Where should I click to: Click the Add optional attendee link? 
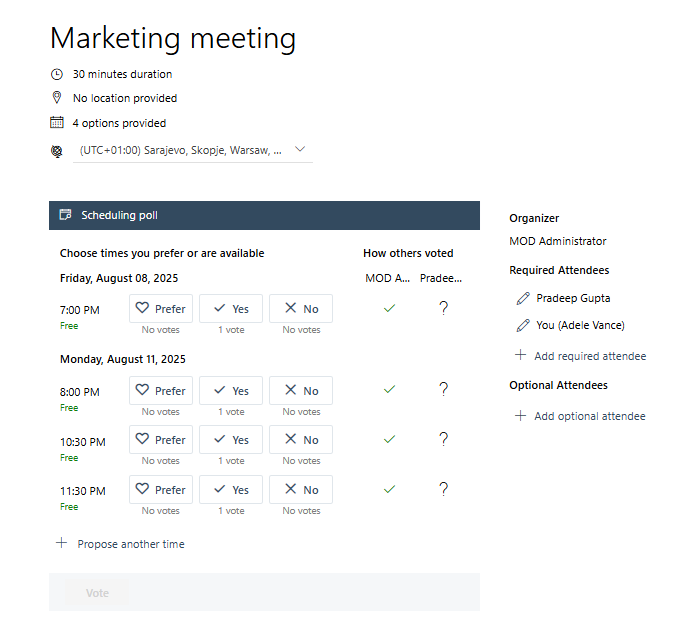click(x=590, y=416)
